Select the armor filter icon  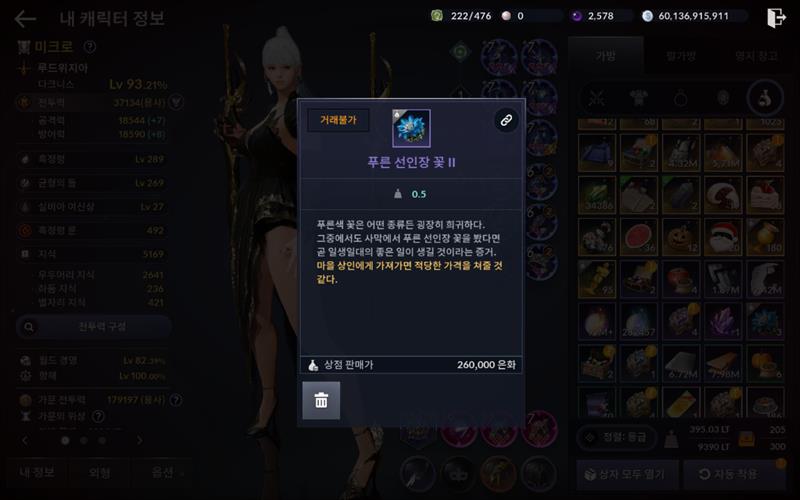coord(638,98)
